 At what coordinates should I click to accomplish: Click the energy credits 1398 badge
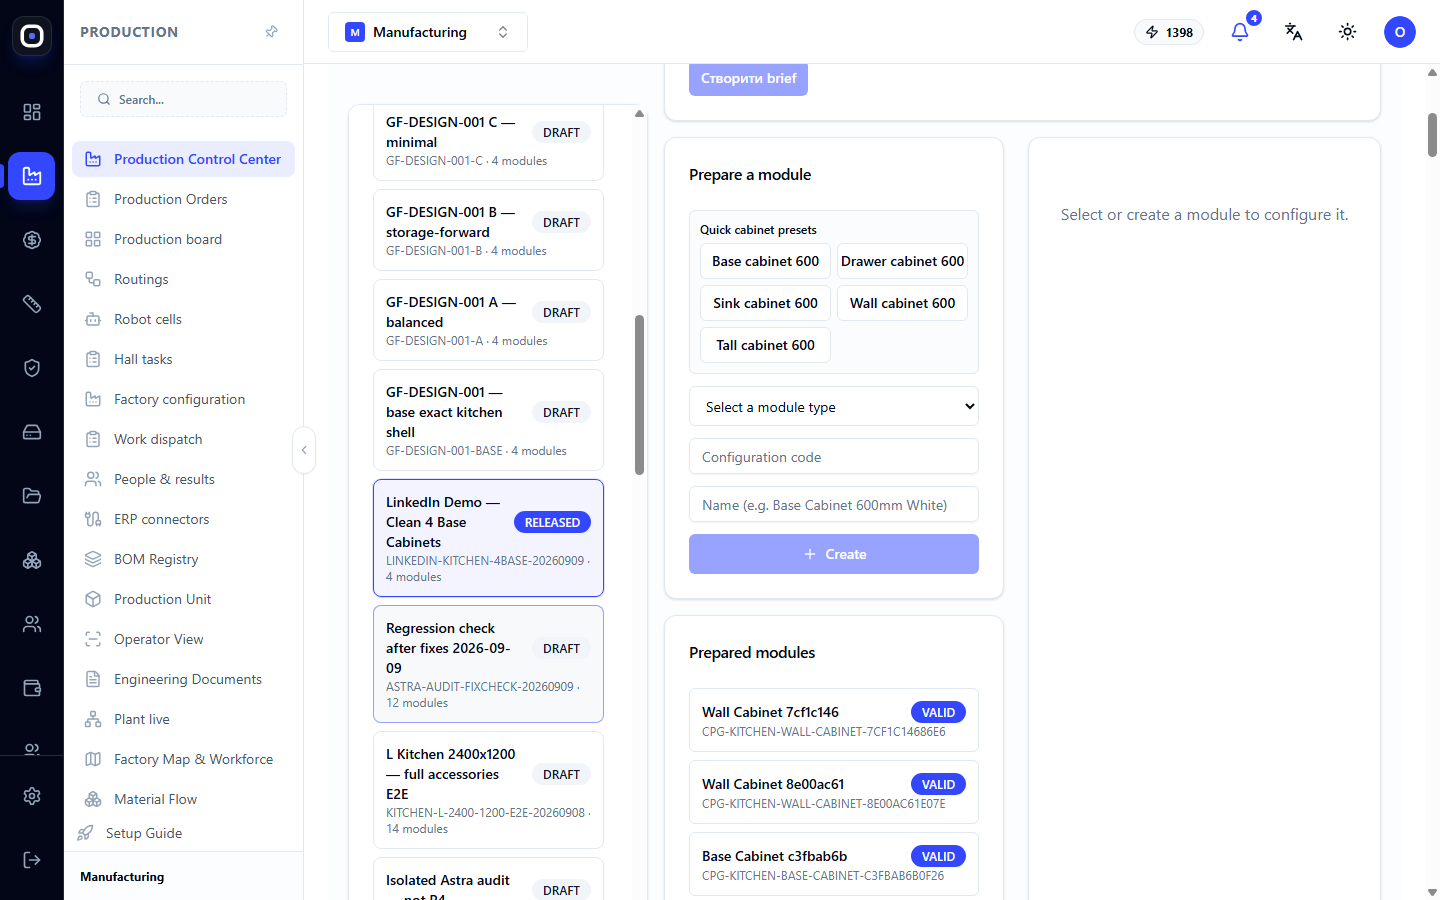(1169, 32)
